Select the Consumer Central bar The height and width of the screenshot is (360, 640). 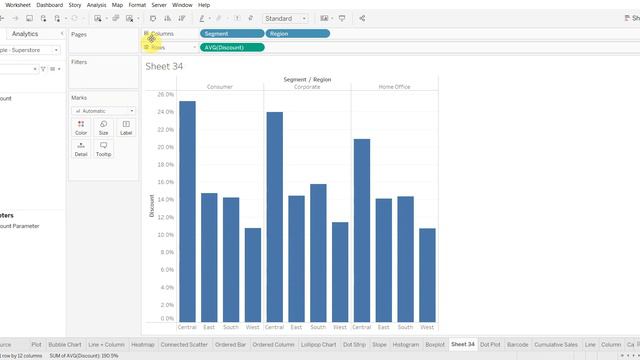point(187,211)
